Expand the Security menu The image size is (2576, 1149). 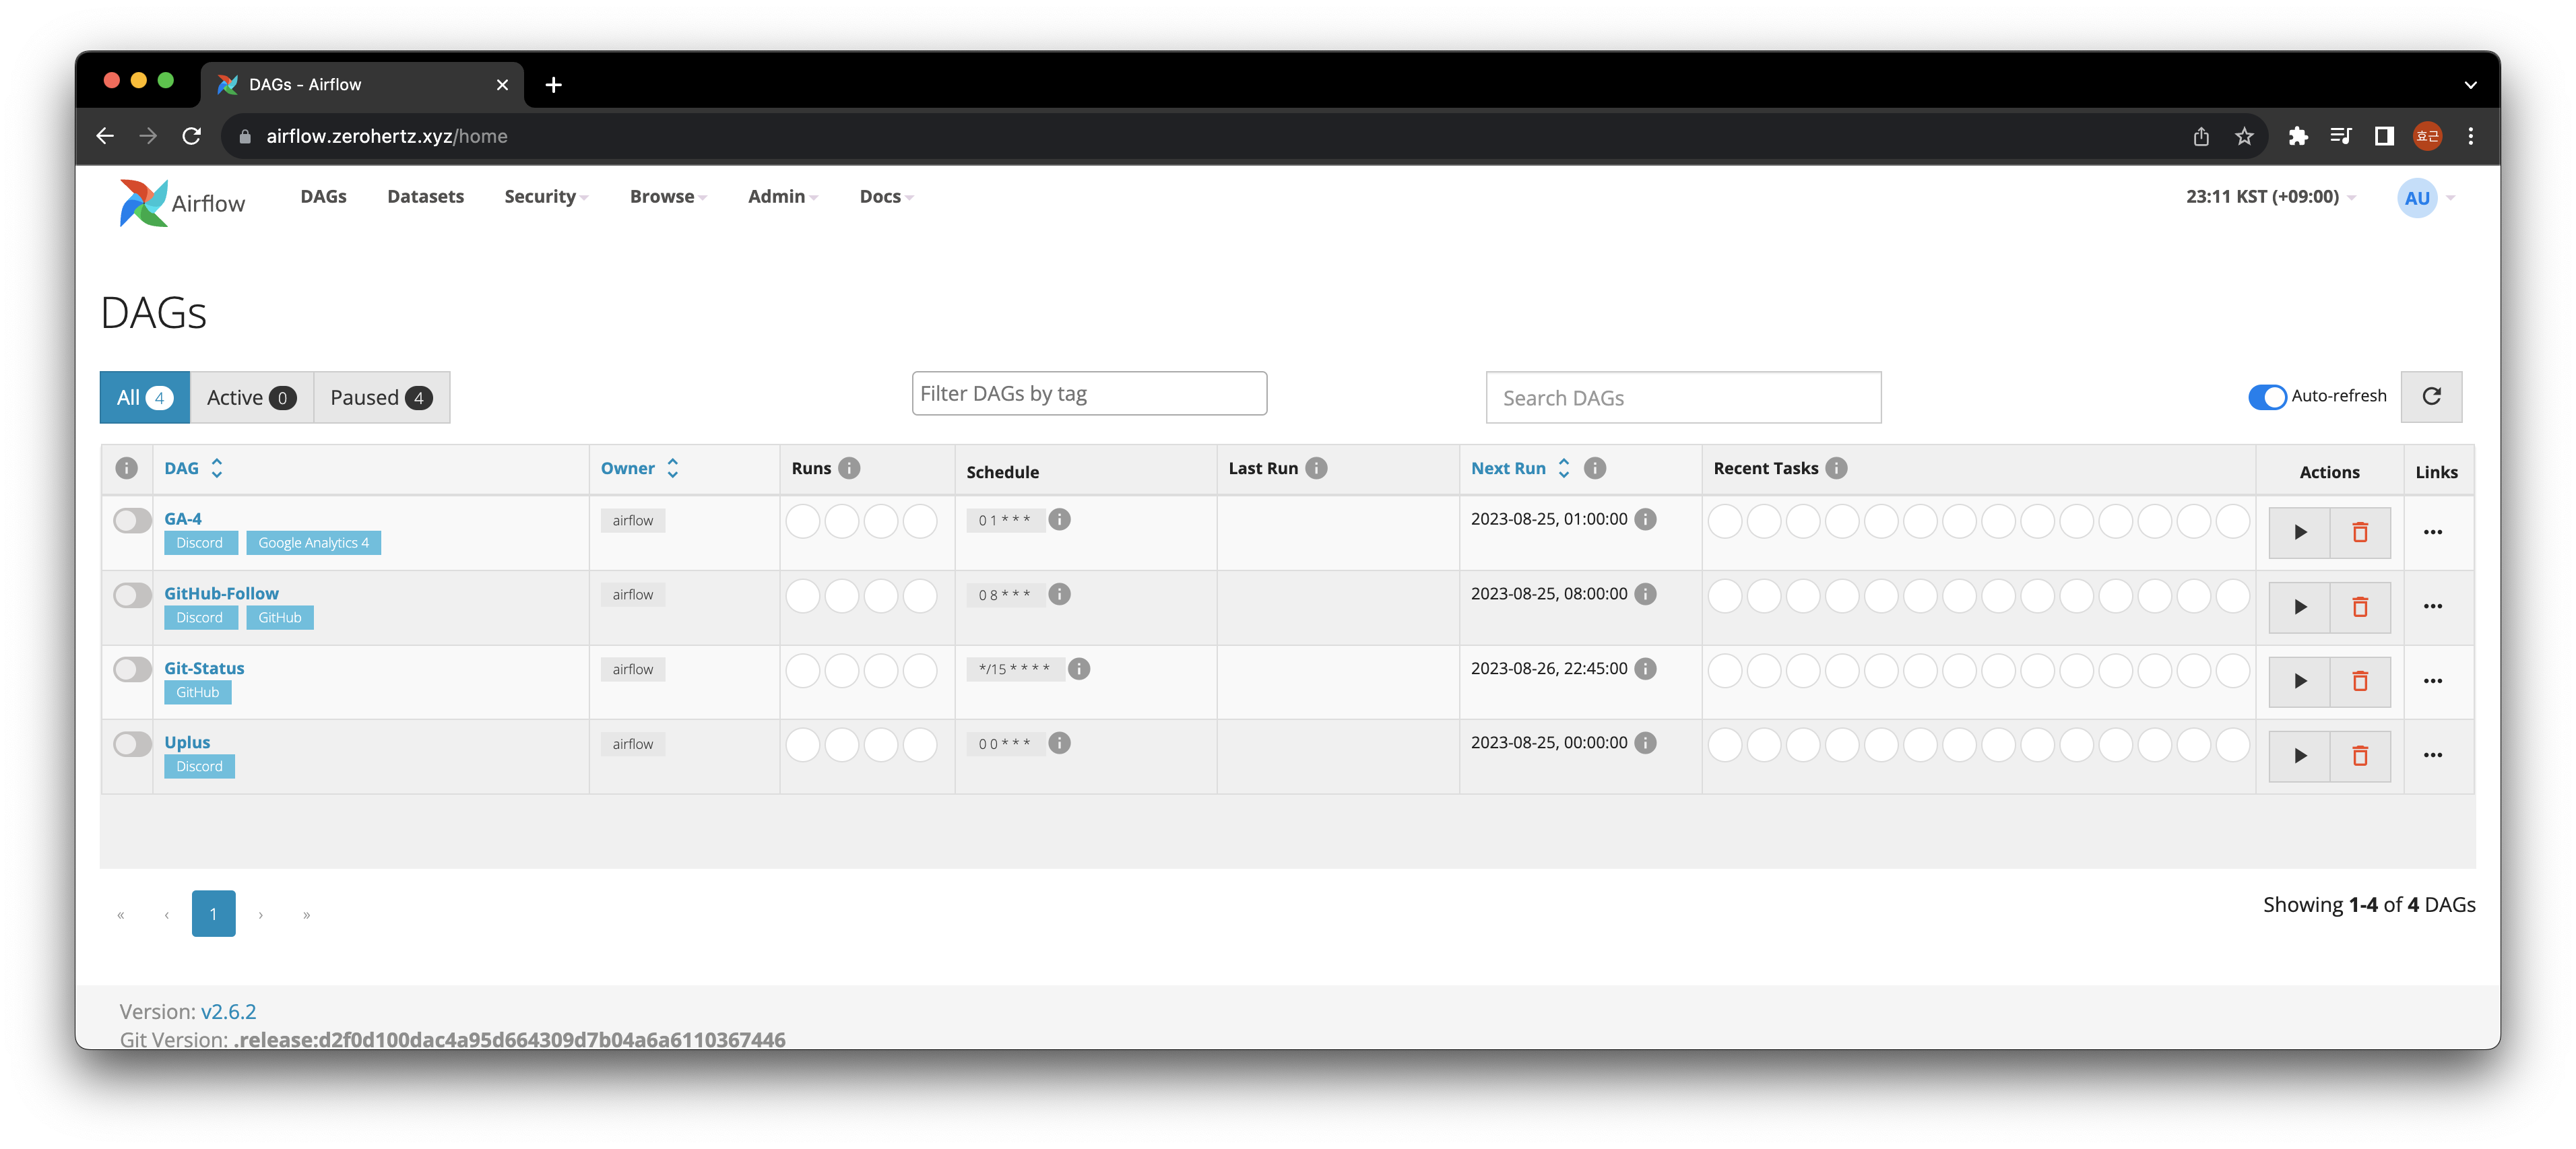point(542,195)
